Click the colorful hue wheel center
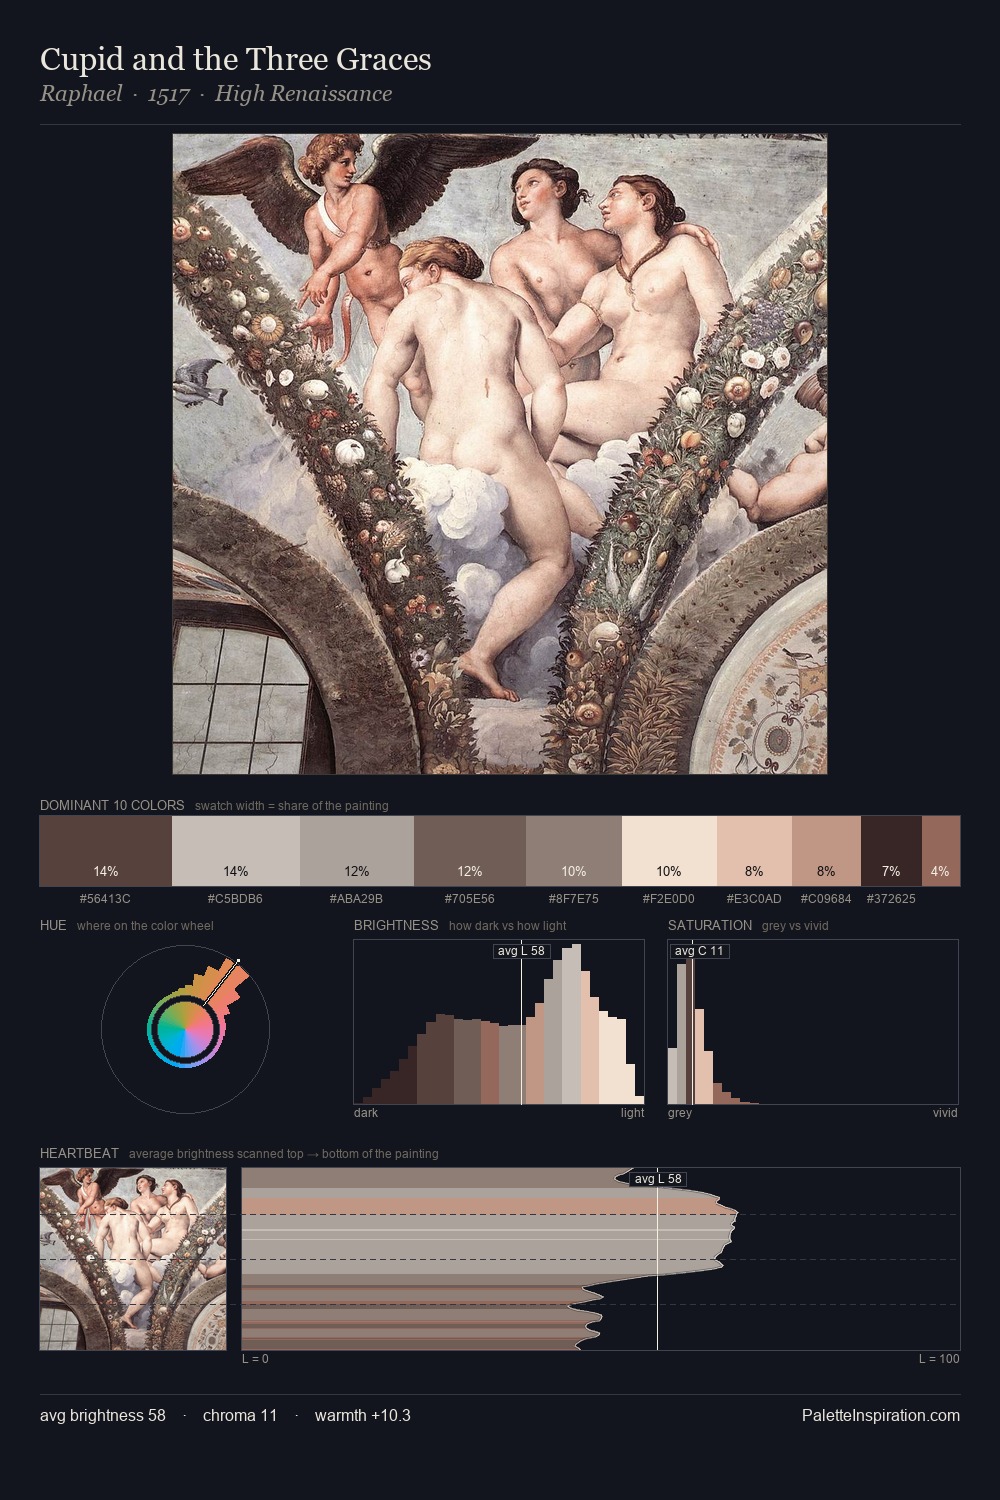Viewport: 1000px width, 1500px height. 185,1028
